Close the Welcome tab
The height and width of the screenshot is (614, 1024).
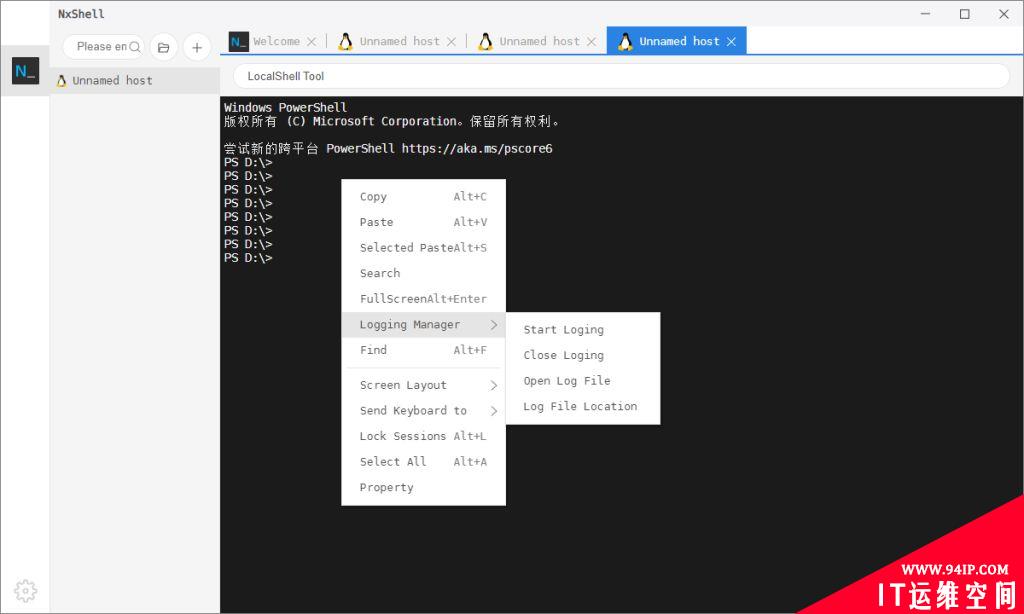tap(312, 42)
